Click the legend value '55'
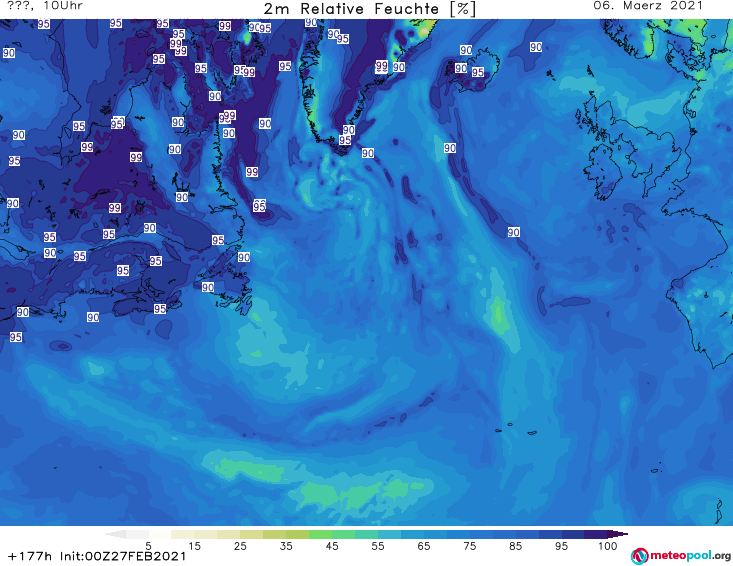Viewport: 733px width, 566px height. click(378, 546)
